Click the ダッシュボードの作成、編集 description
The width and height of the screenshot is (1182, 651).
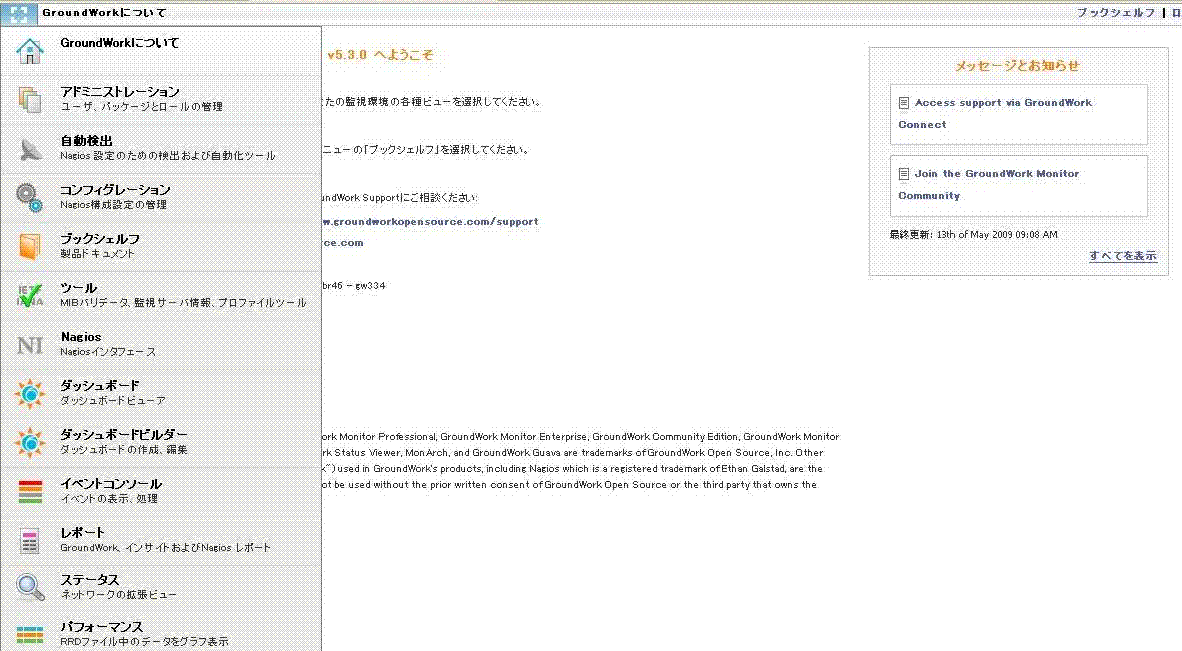(124, 450)
